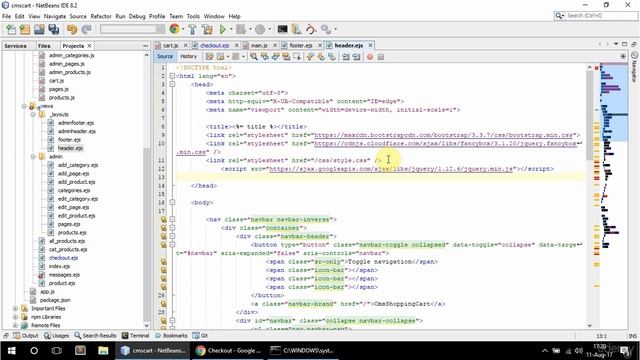Minimize the Projects panel with the dash icon

pos(146,46)
